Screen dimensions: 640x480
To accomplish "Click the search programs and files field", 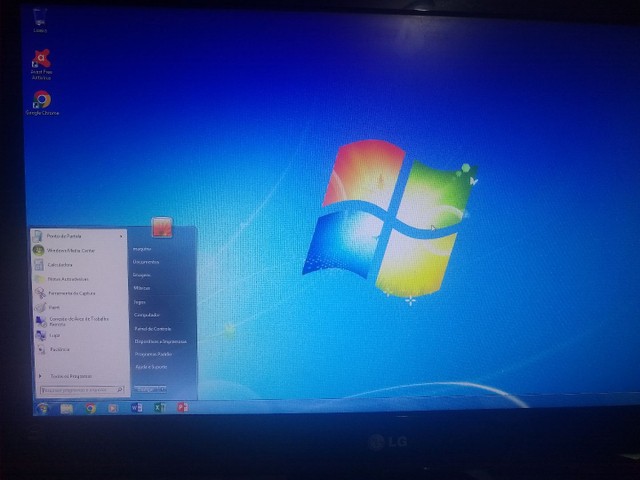I will (82, 390).
